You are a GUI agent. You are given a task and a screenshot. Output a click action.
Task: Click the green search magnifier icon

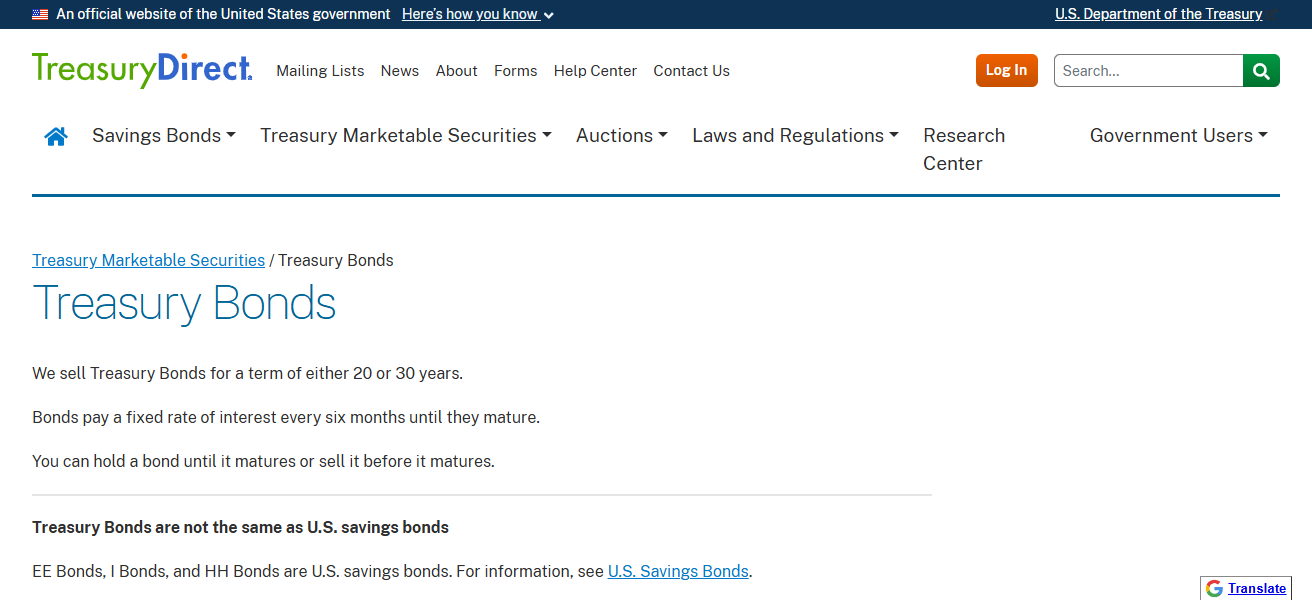(1261, 70)
